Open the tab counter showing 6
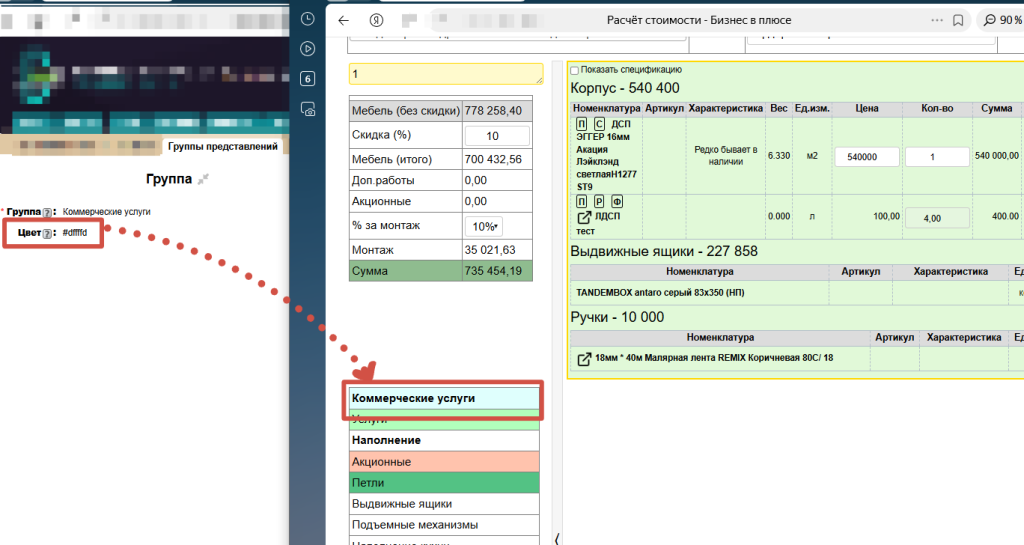The image size is (1024, 545). 308,79
